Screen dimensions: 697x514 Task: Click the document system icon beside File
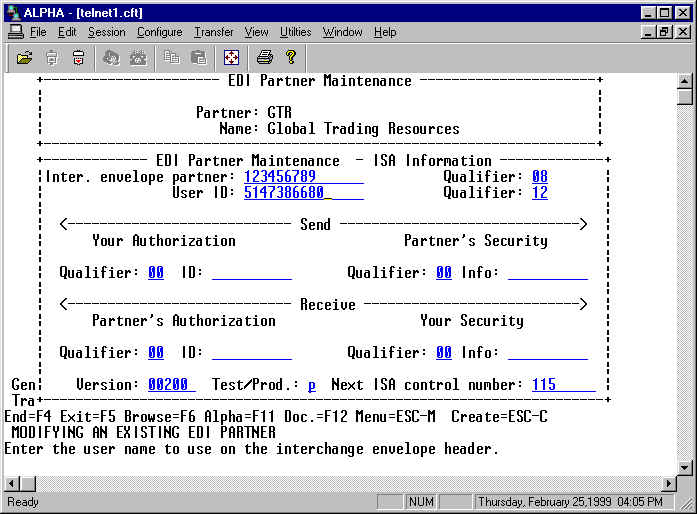coord(15,32)
